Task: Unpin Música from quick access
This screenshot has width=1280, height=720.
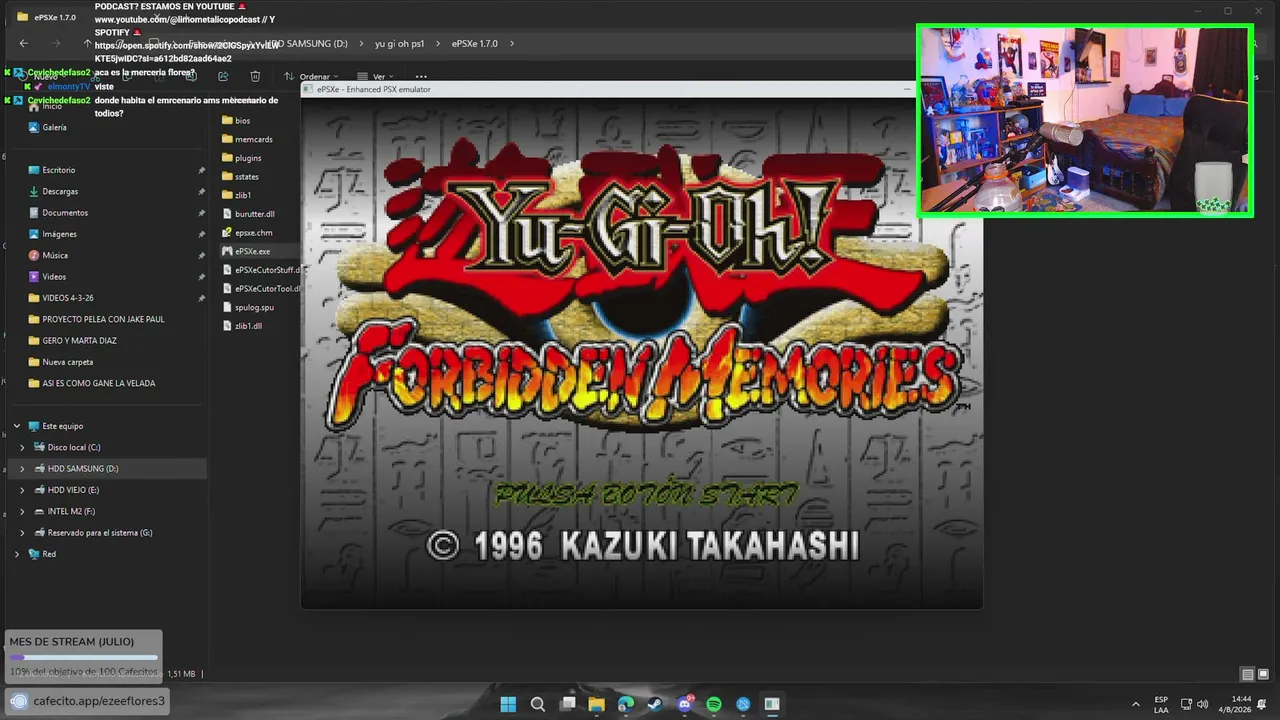Action: 202,255
